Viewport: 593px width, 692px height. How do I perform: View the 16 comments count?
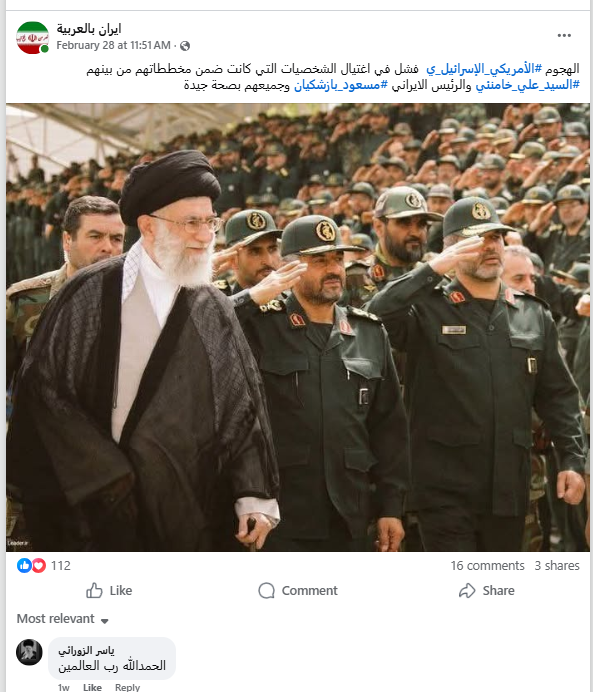487,565
